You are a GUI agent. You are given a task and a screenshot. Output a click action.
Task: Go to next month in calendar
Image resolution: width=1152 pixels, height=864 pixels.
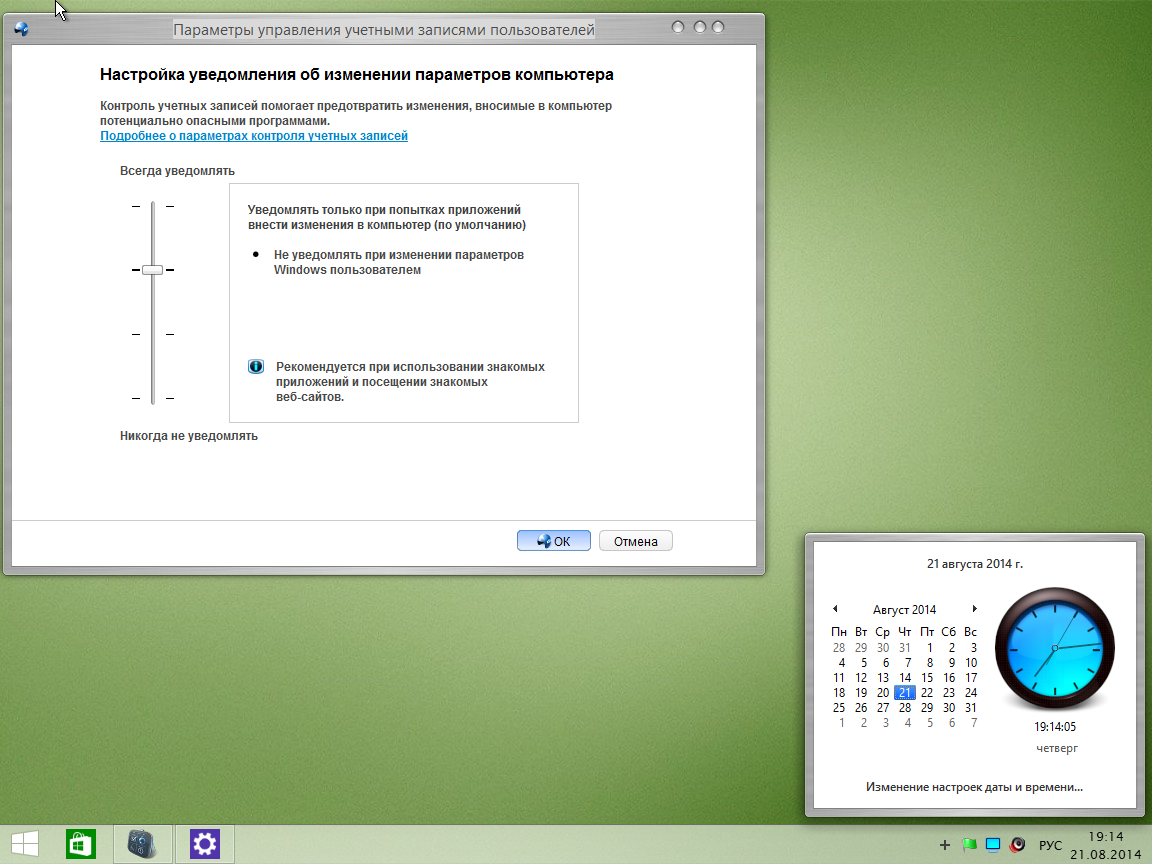(x=974, y=609)
